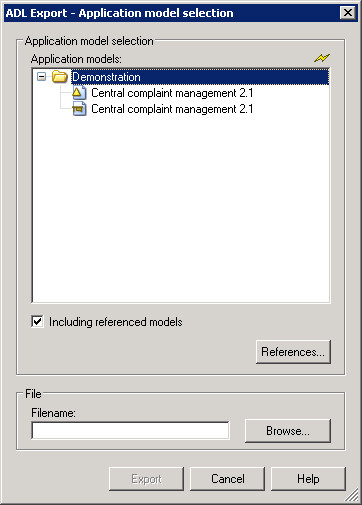Click the yellow lightning refresh icon

pos(322,58)
